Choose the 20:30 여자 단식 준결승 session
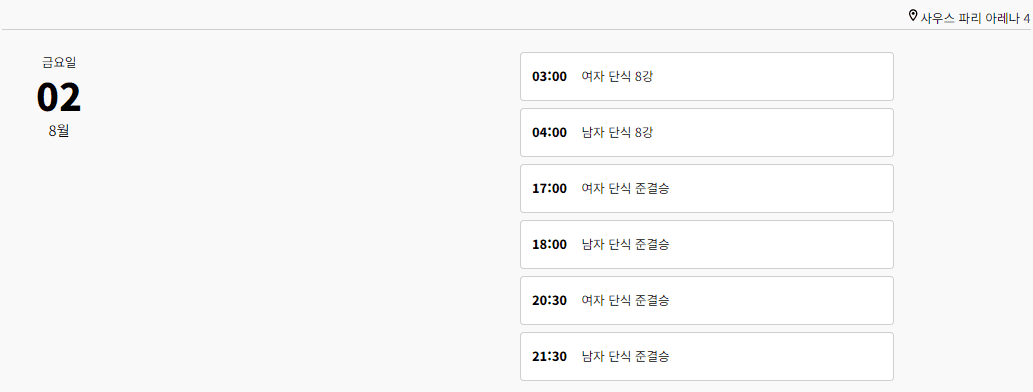 (x=707, y=300)
